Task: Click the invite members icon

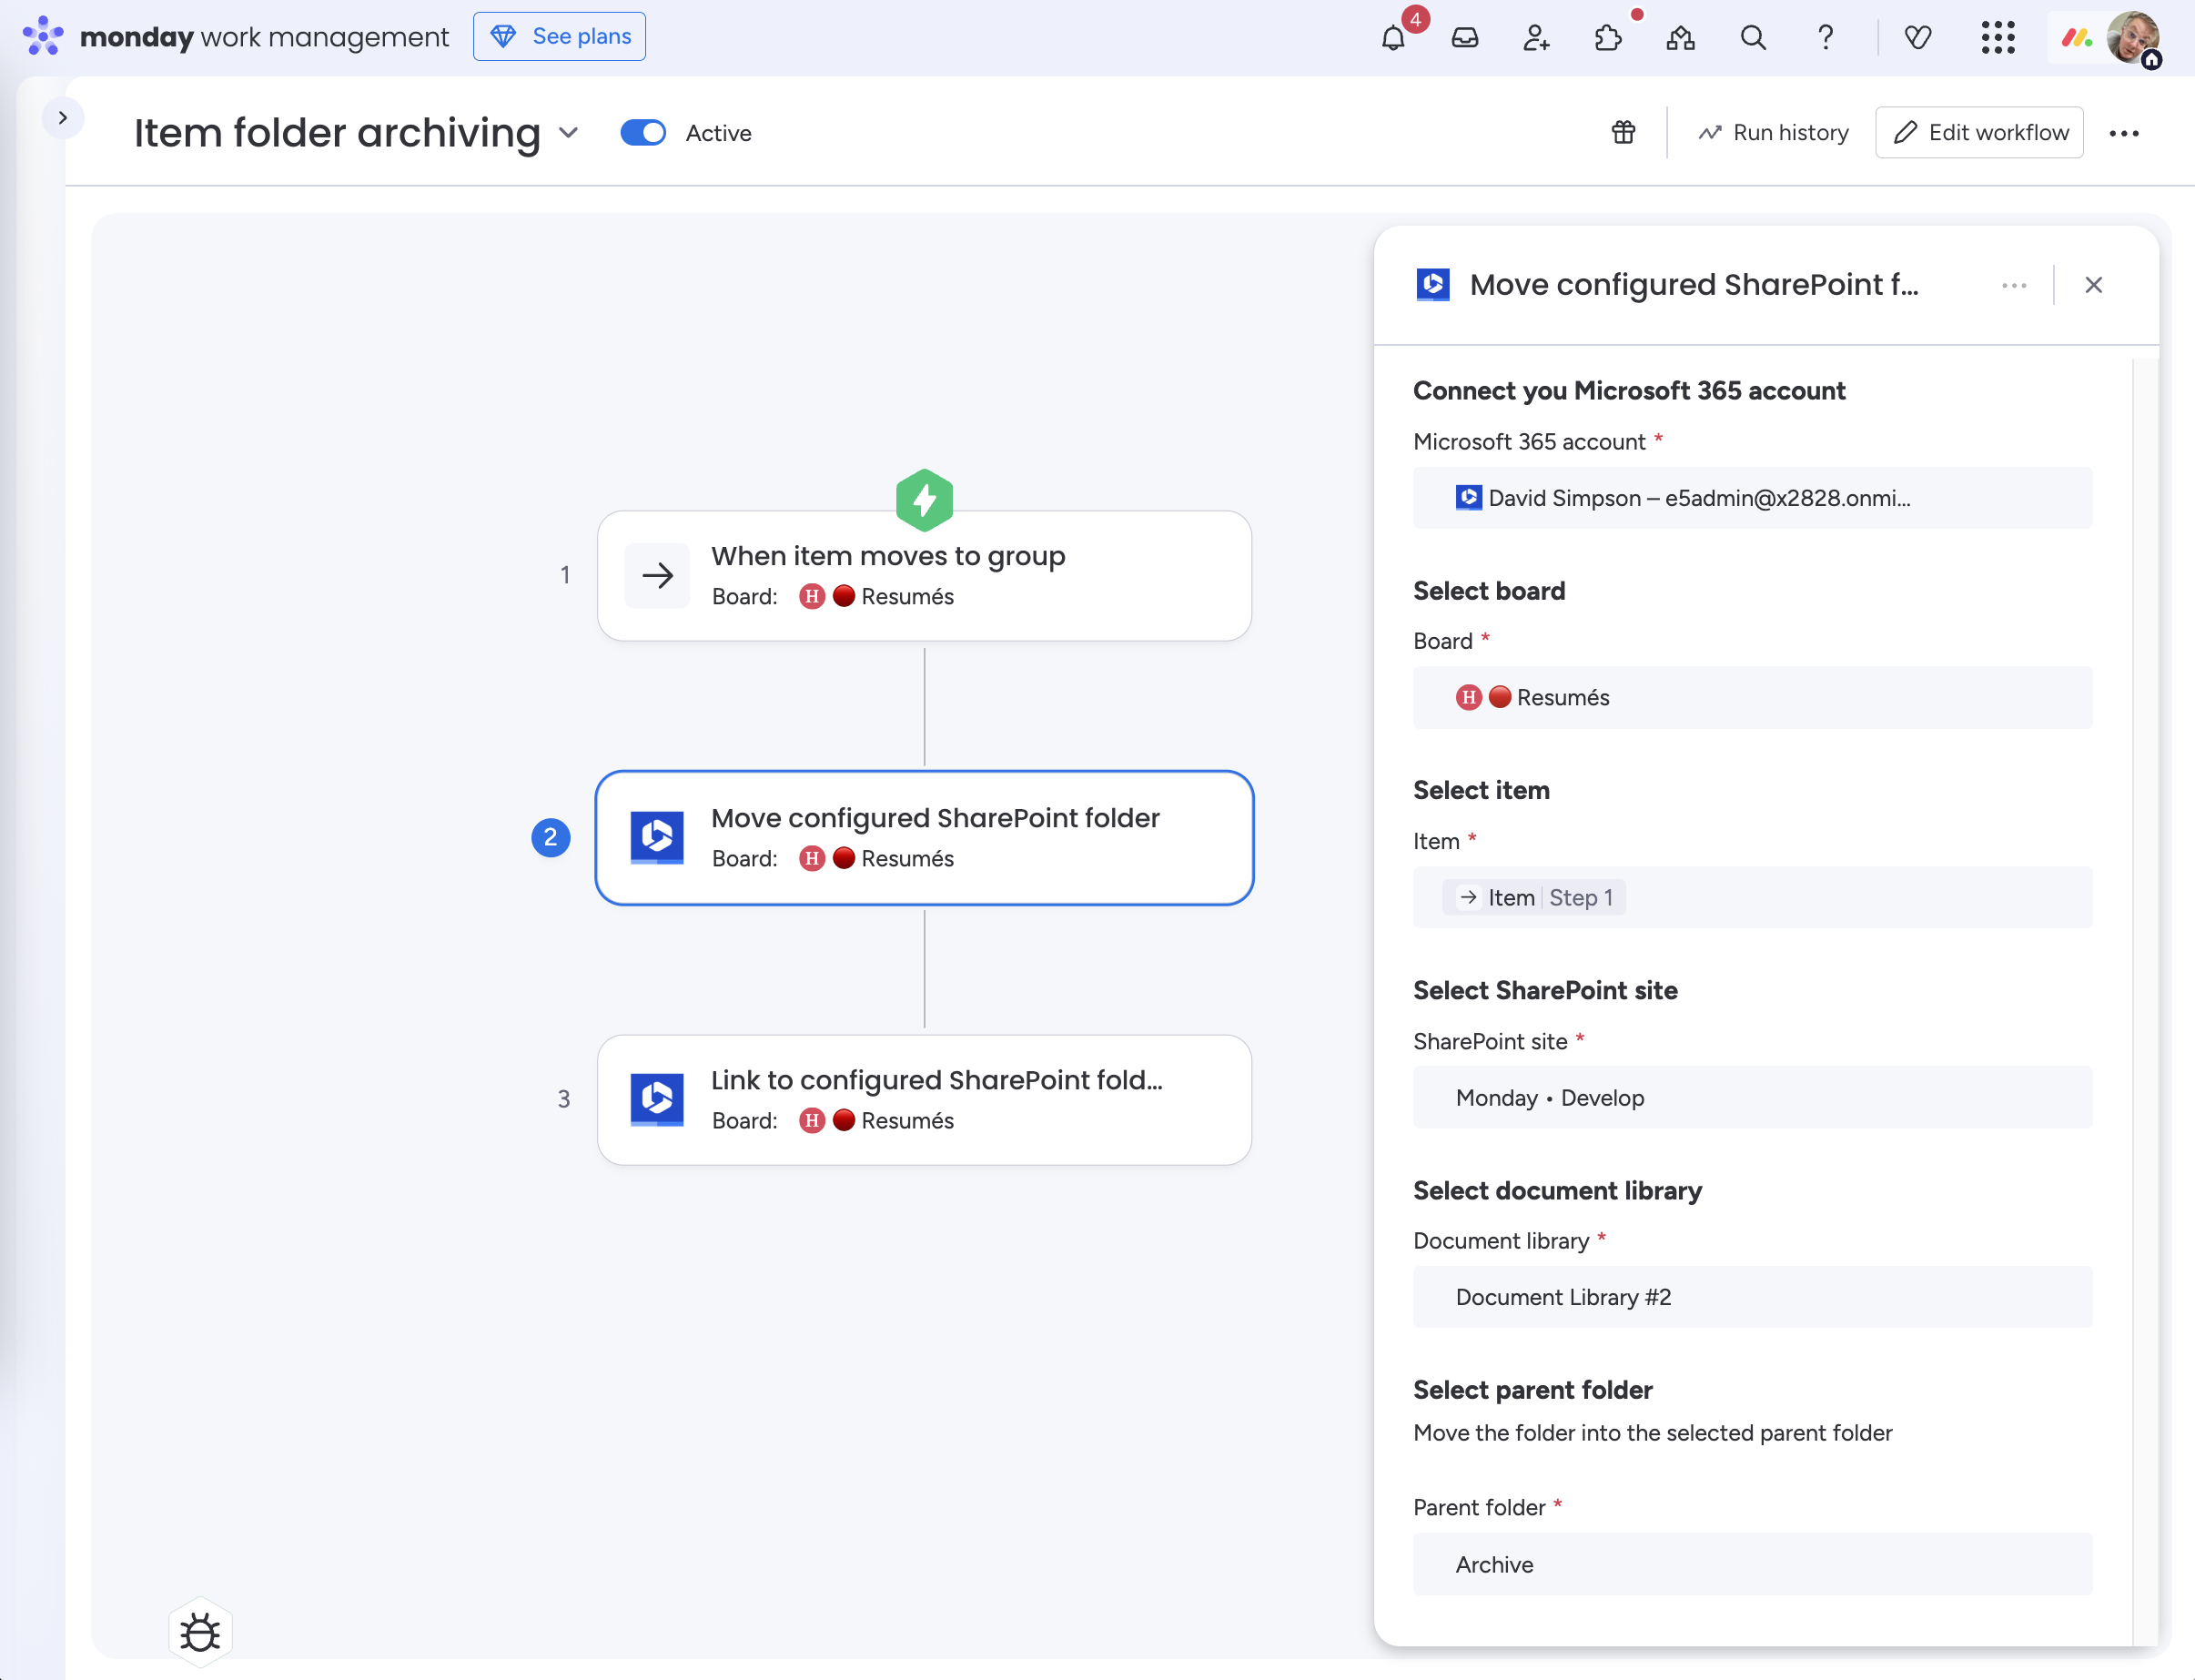Action: pyautogui.click(x=1536, y=38)
